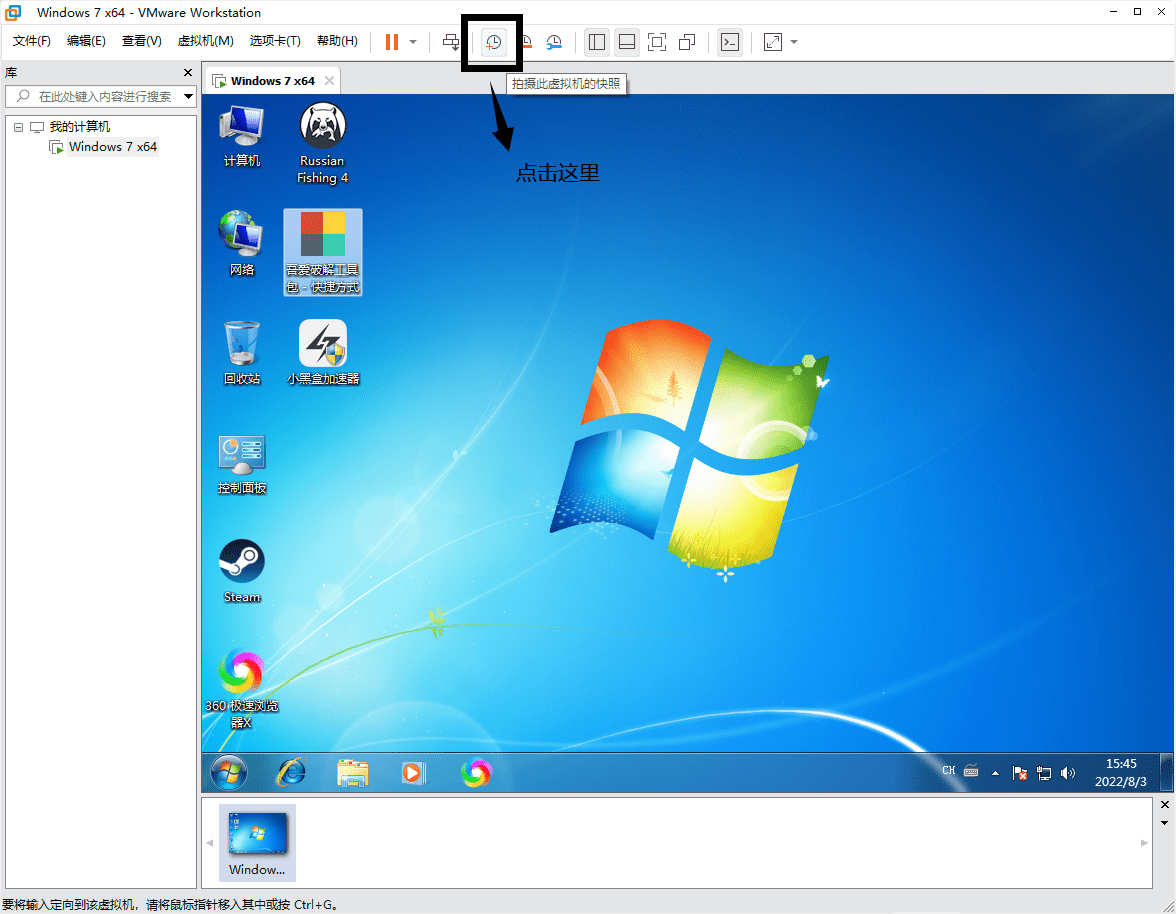This screenshot has height=914, width=1176.
Task: Open Windows Media Player from the taskbar
Action: 413,773
